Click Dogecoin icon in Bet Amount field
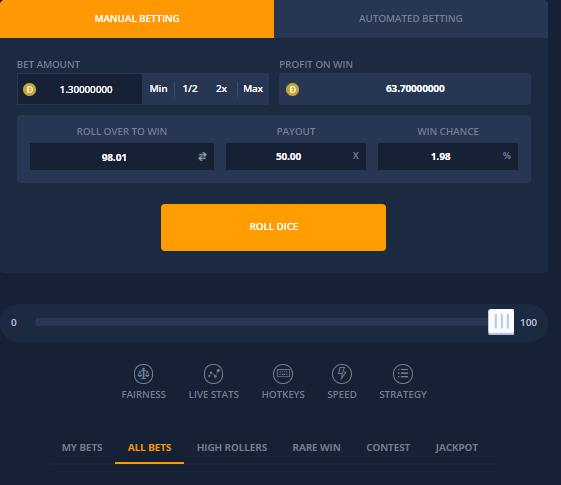This screenshot has height=485, width=561. click(x=29, y=89)
